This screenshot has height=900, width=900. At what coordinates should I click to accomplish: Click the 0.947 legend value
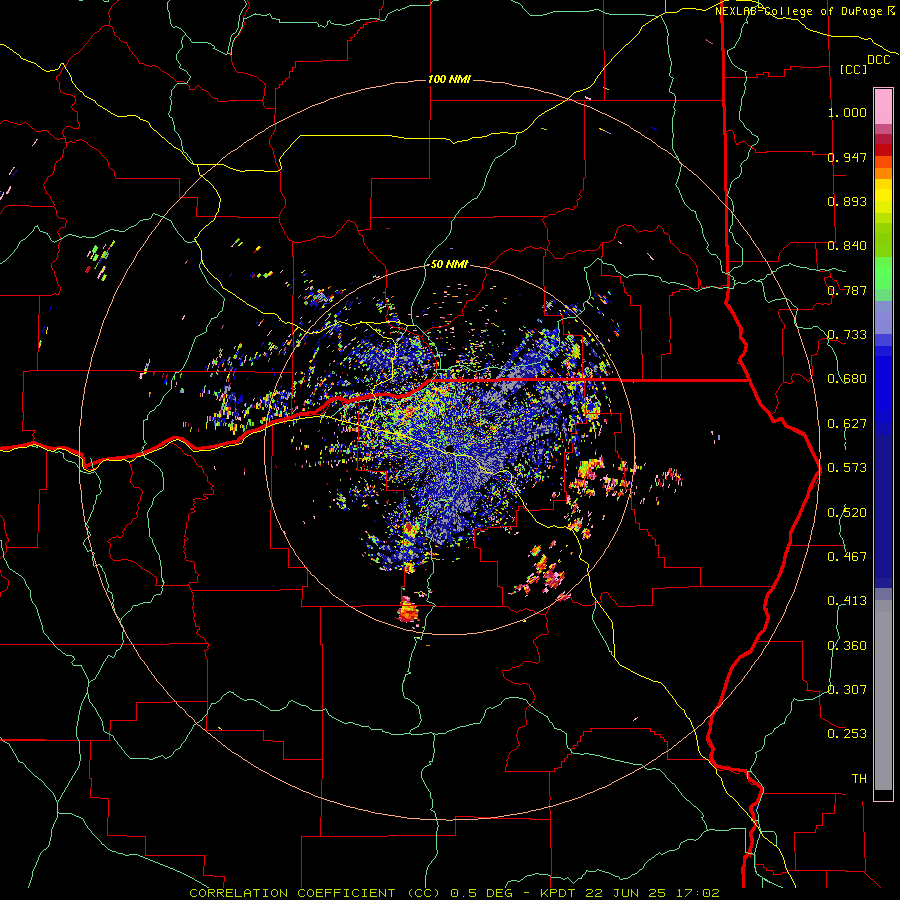(x=847, y=157)
